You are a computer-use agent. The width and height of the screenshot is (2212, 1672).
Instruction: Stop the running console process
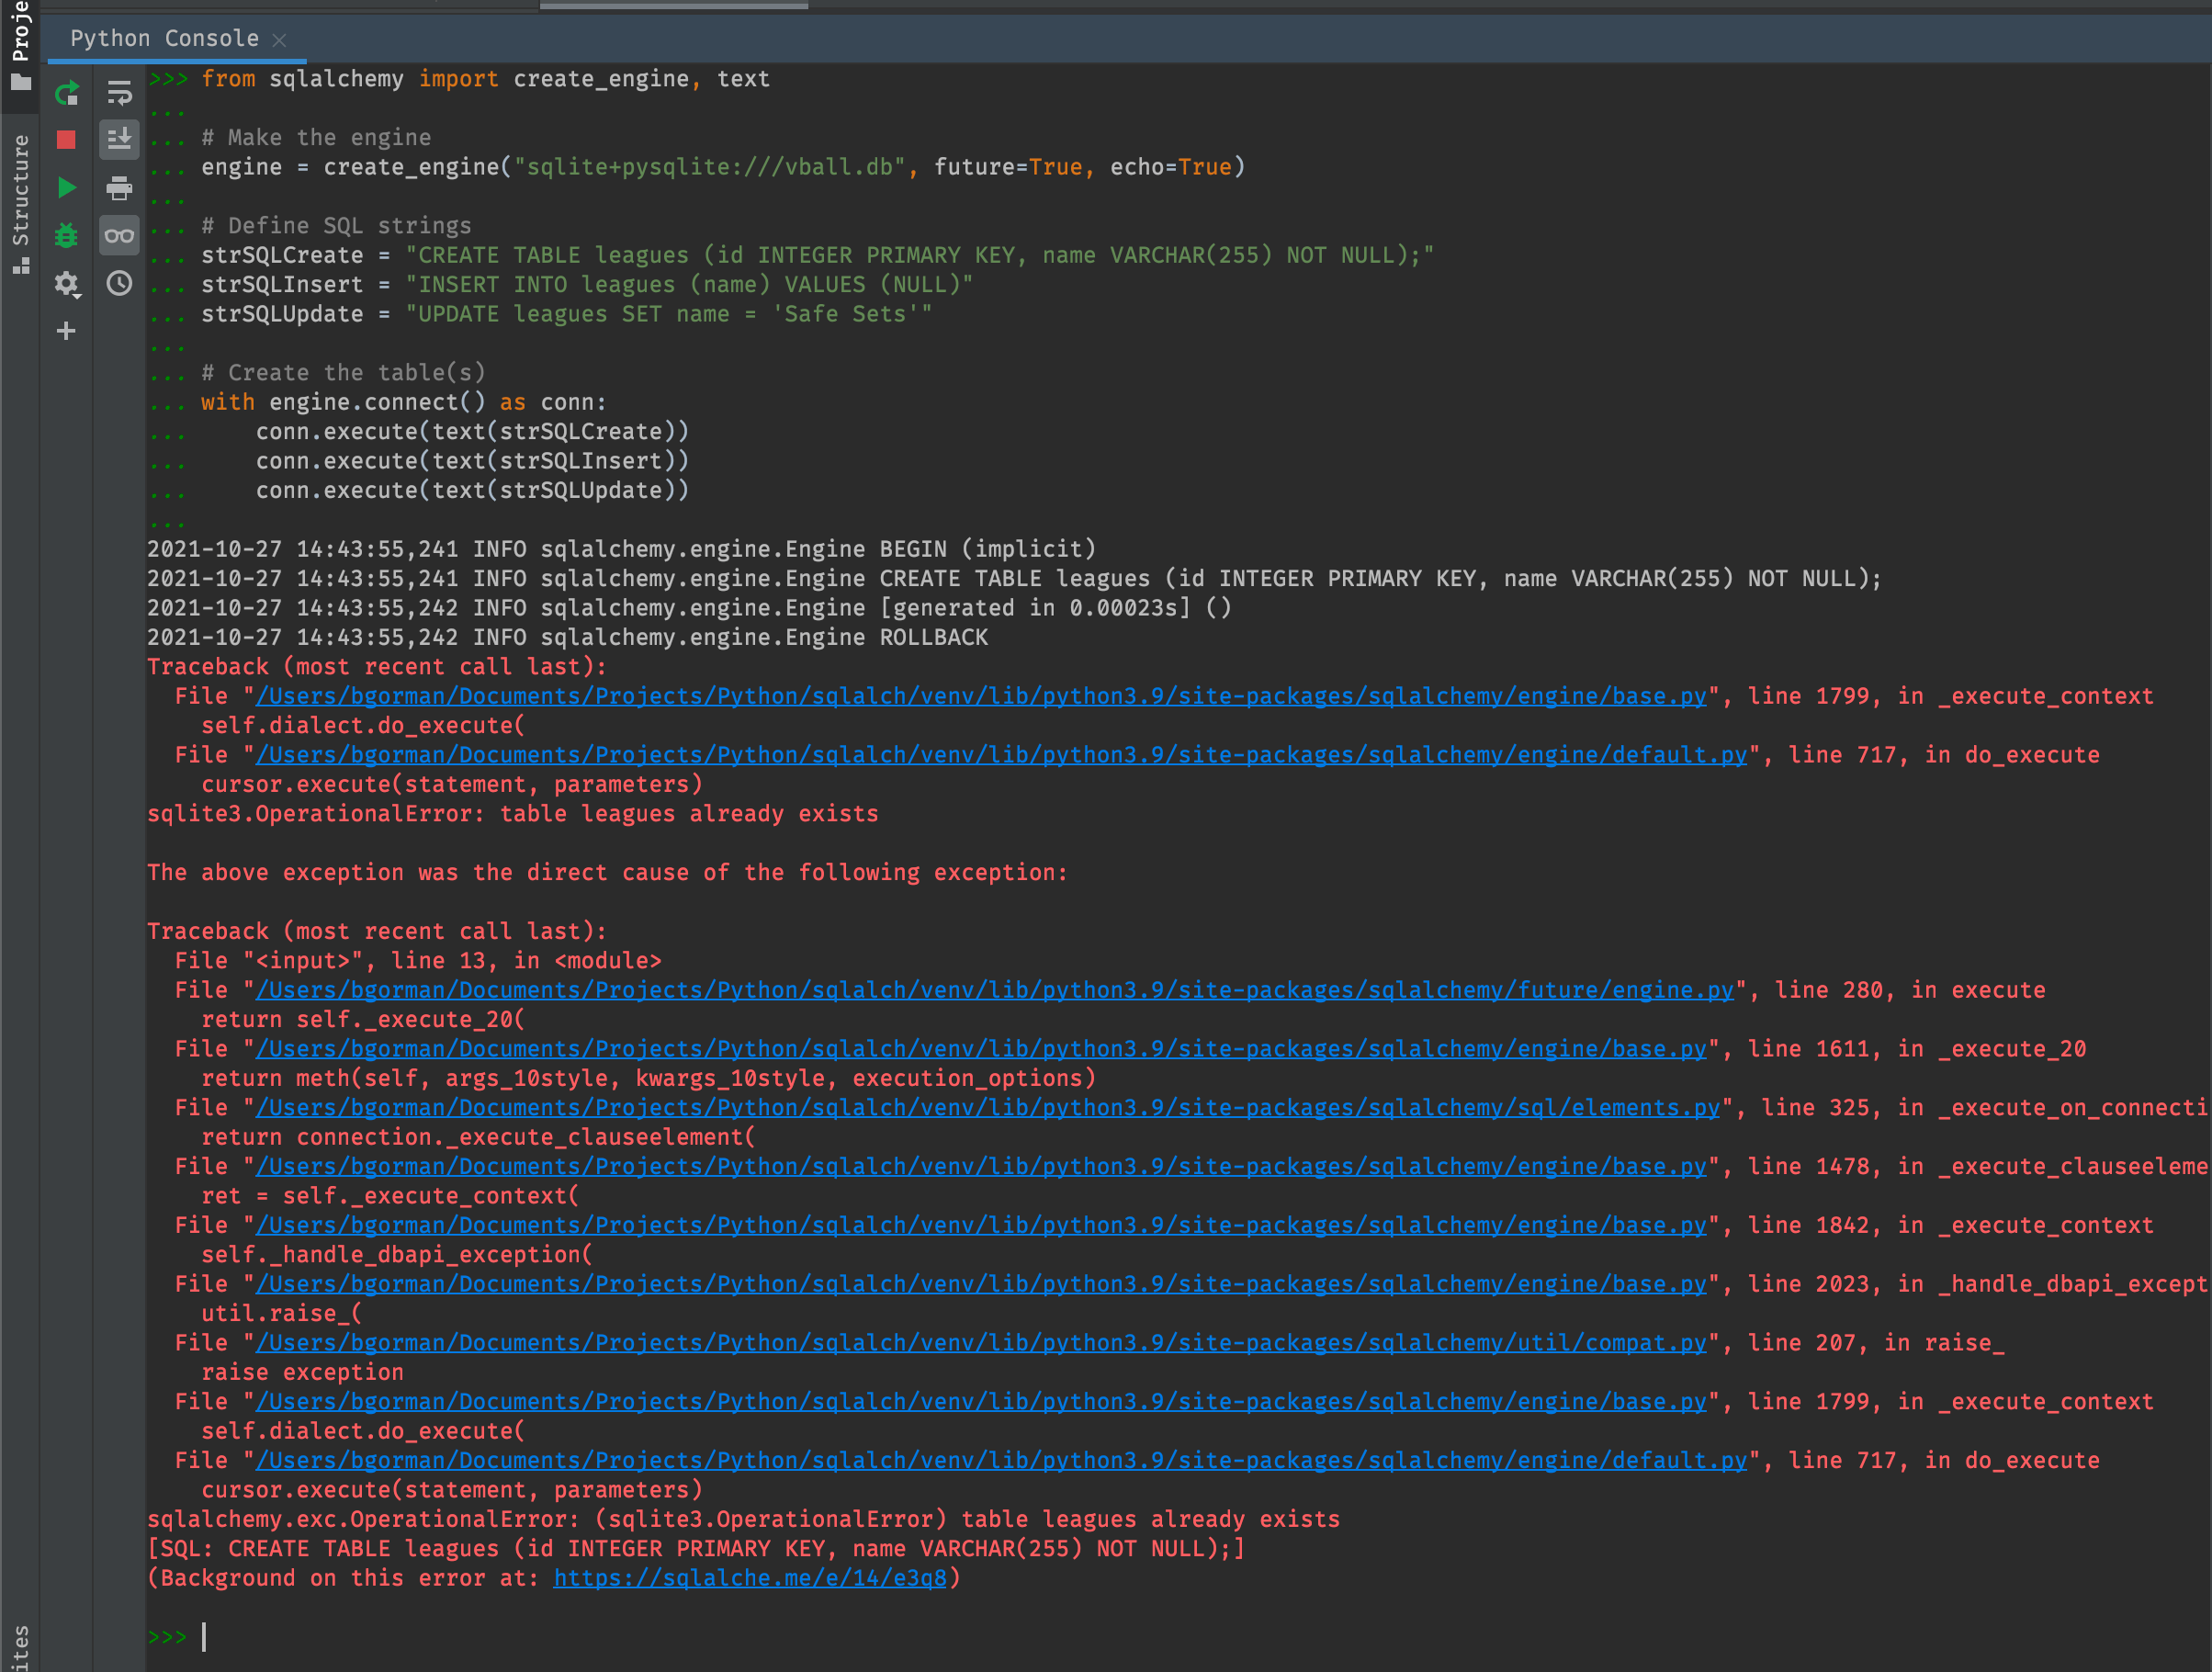(x=66, y=140)
